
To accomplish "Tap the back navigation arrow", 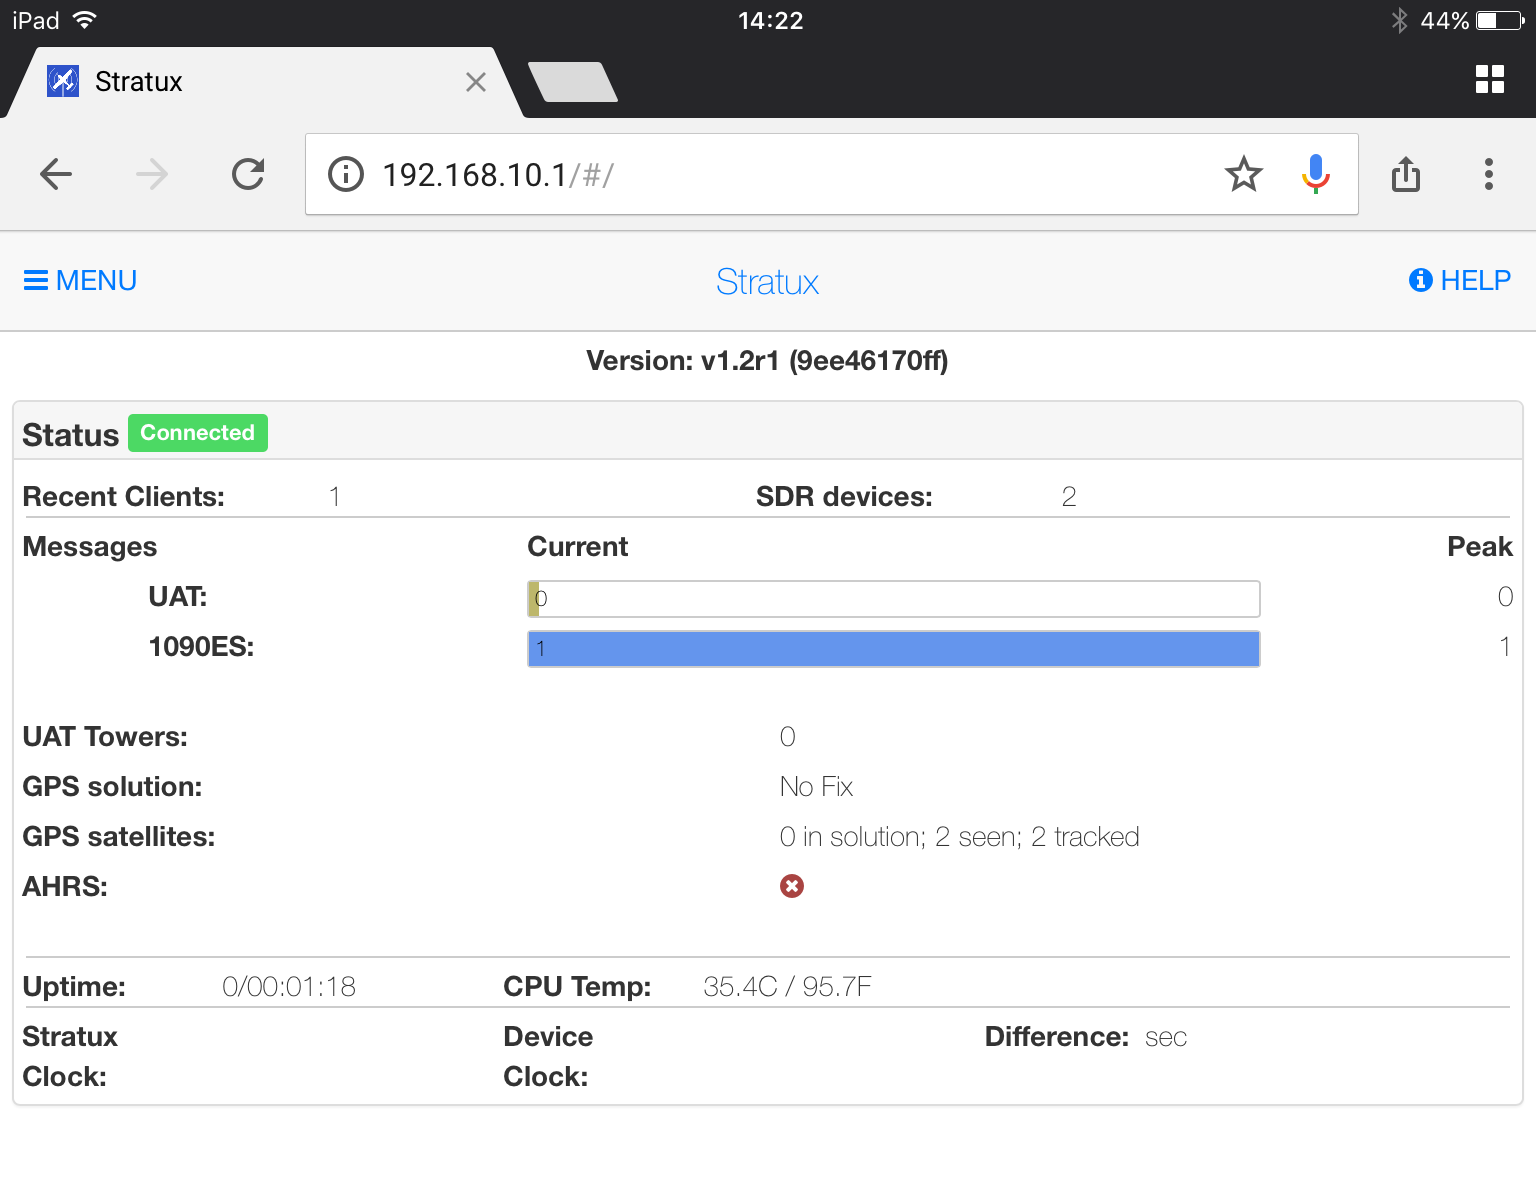I will point(56,174).
